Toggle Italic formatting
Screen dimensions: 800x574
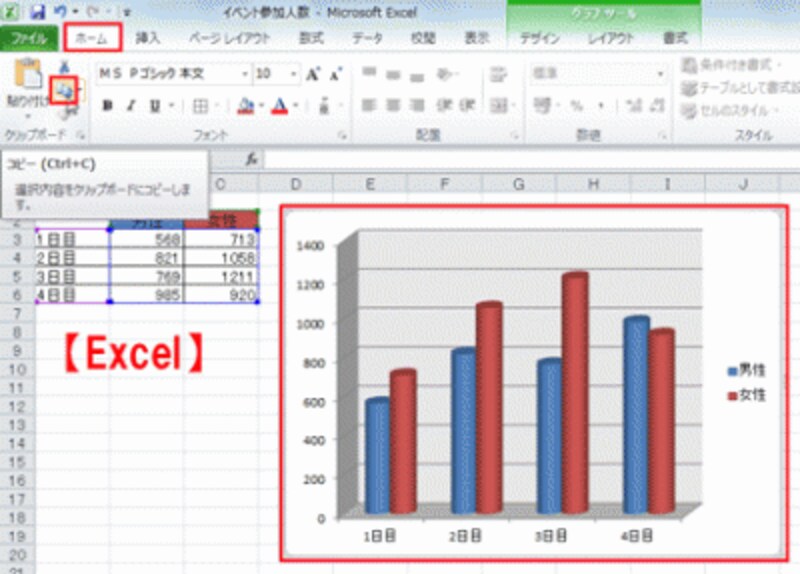(131, 106)
